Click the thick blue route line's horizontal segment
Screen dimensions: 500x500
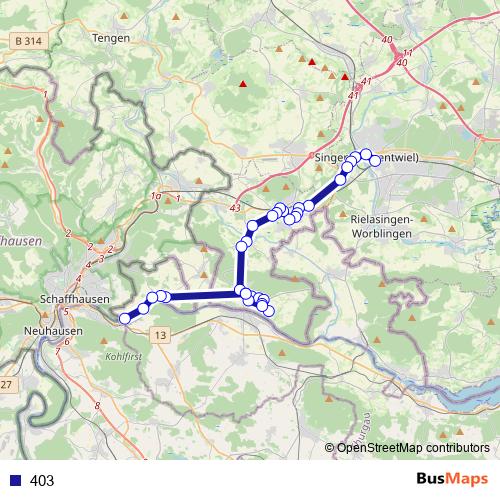202,295
